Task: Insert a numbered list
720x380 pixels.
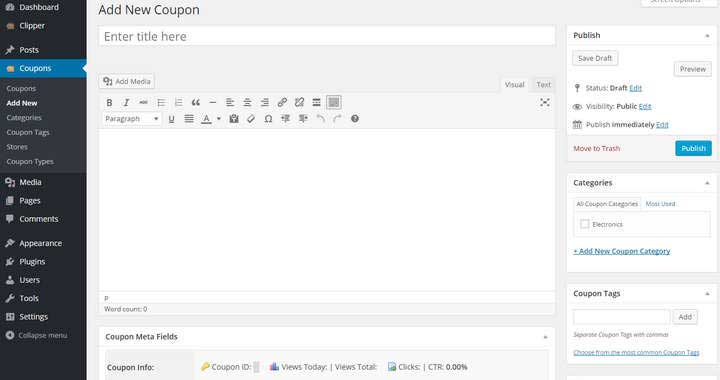Action: [179, 102]
